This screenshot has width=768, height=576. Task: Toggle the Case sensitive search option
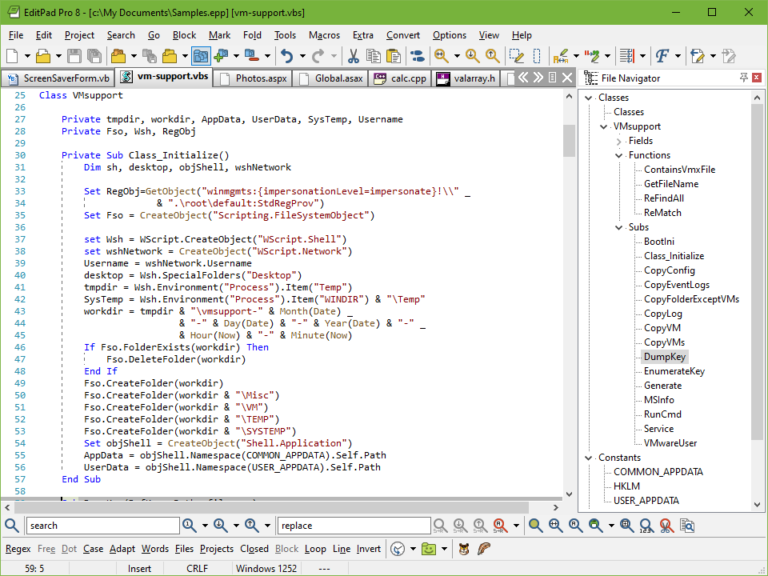[x=93, y=548]
